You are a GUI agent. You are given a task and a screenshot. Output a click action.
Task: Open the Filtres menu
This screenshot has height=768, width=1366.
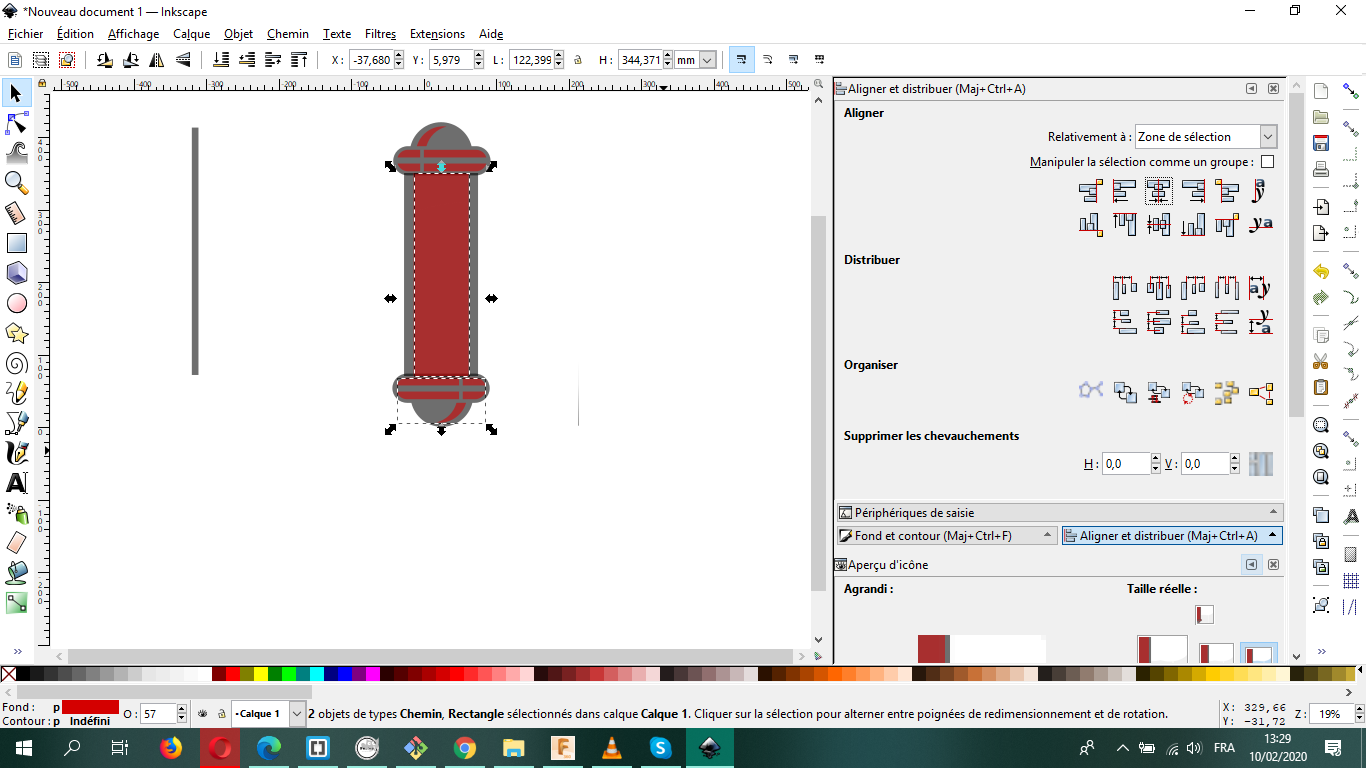380,34
